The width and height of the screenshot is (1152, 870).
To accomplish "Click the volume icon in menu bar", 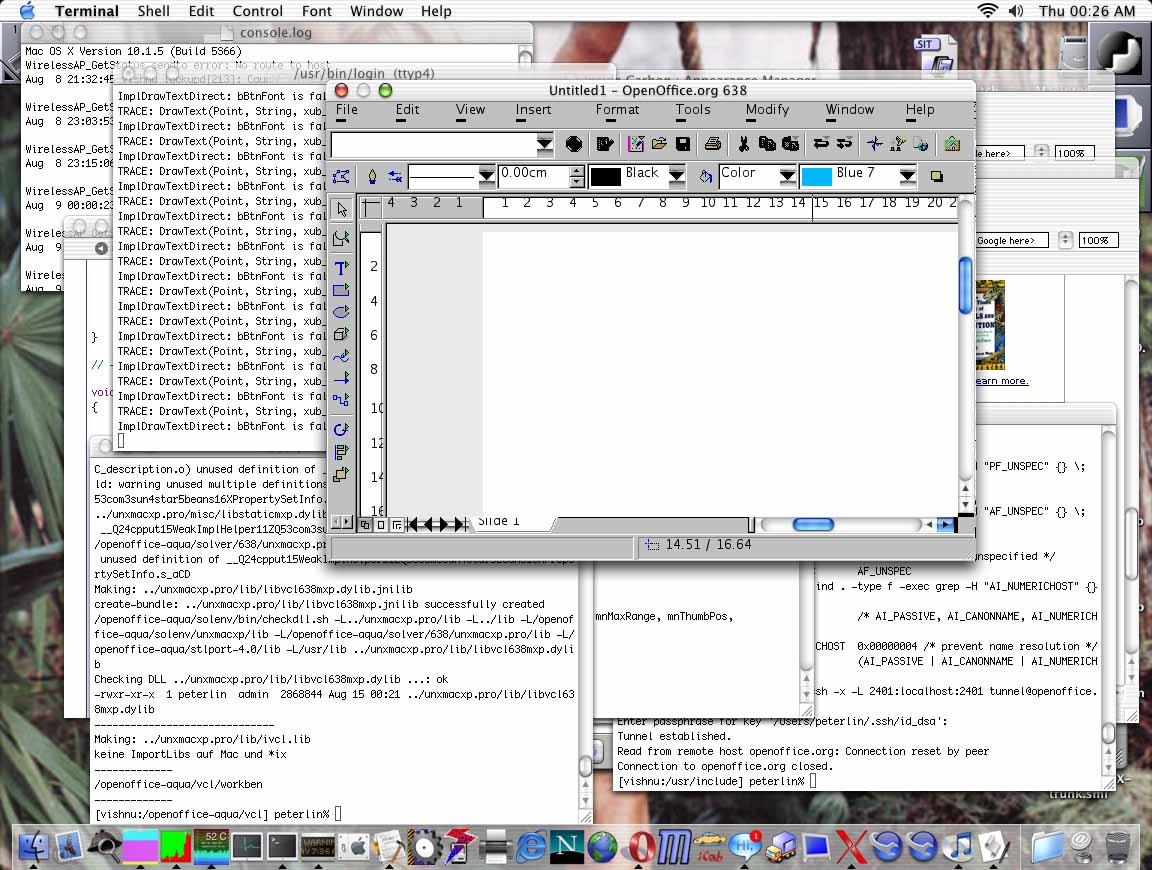I will pos(1016,11).
